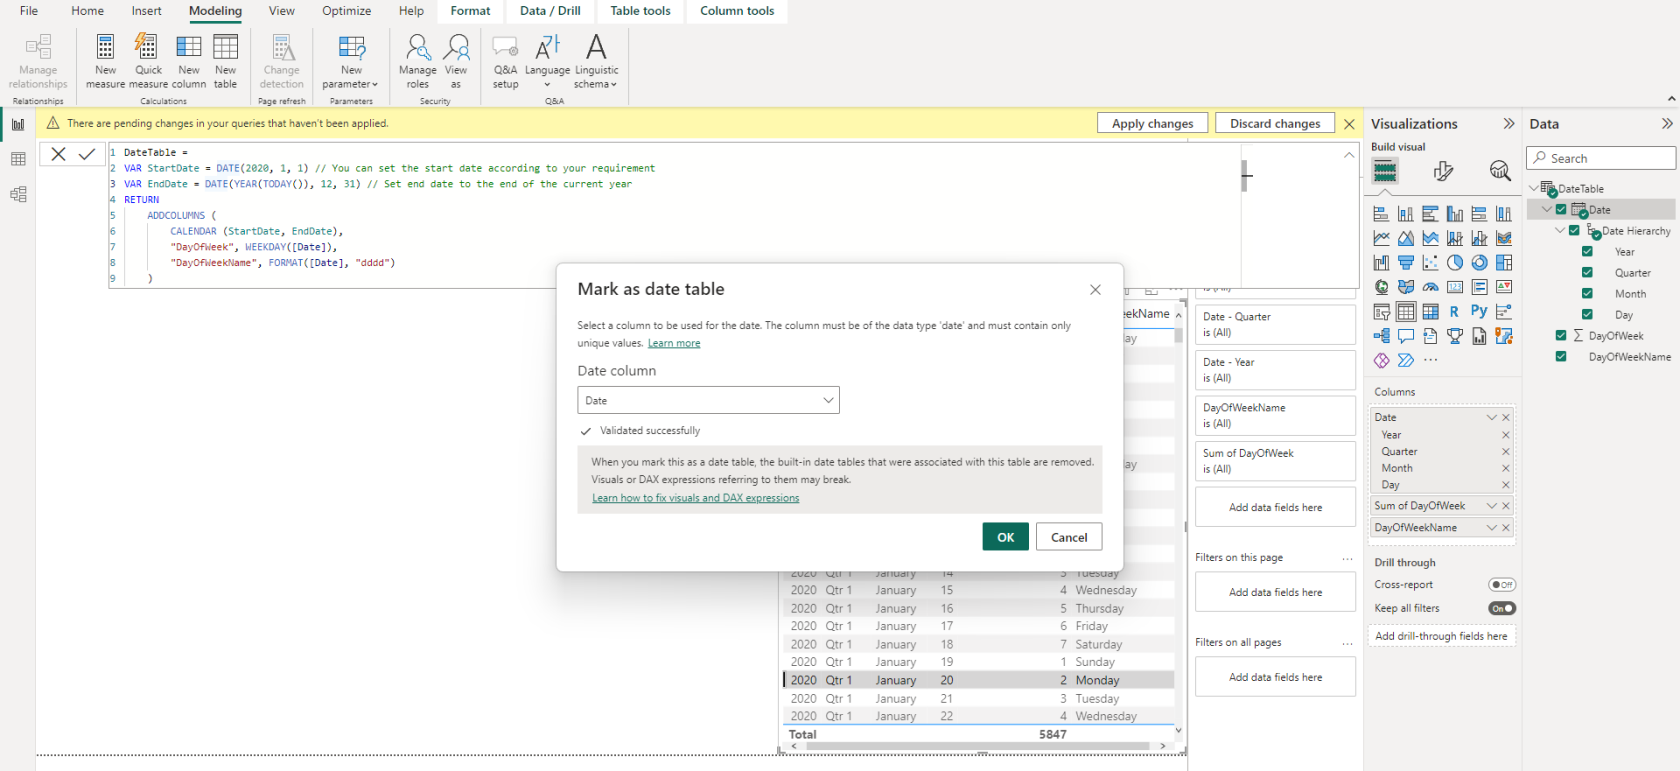
Task: Uncheck the Quarter field checkbox
Action: pyautogui.click(x=1587, y=273)
